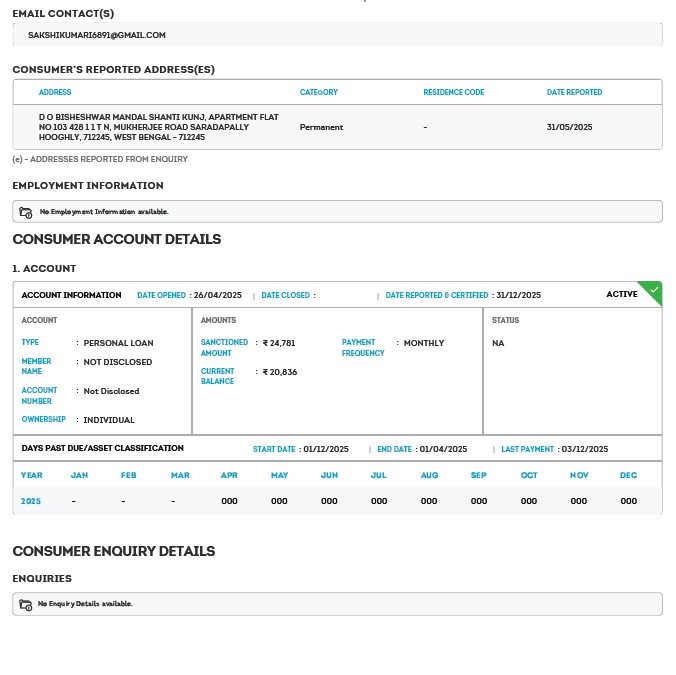Viewport: 676px width, 675px height.
Task: Click the DEC month column header
Action: (x=628, y=475)
